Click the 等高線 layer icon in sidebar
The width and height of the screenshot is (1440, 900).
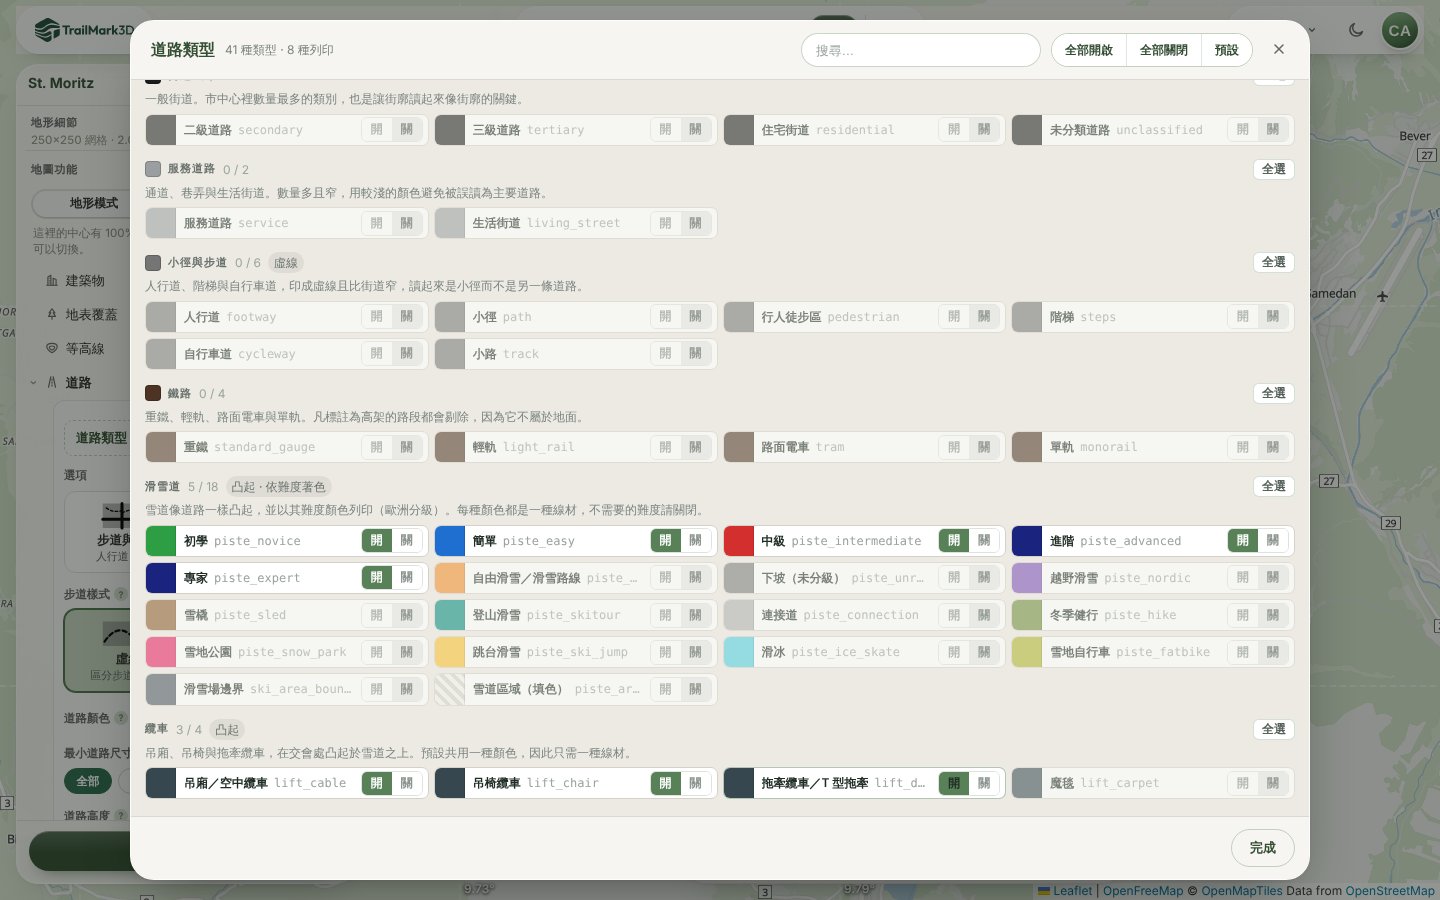coord(52,349)
